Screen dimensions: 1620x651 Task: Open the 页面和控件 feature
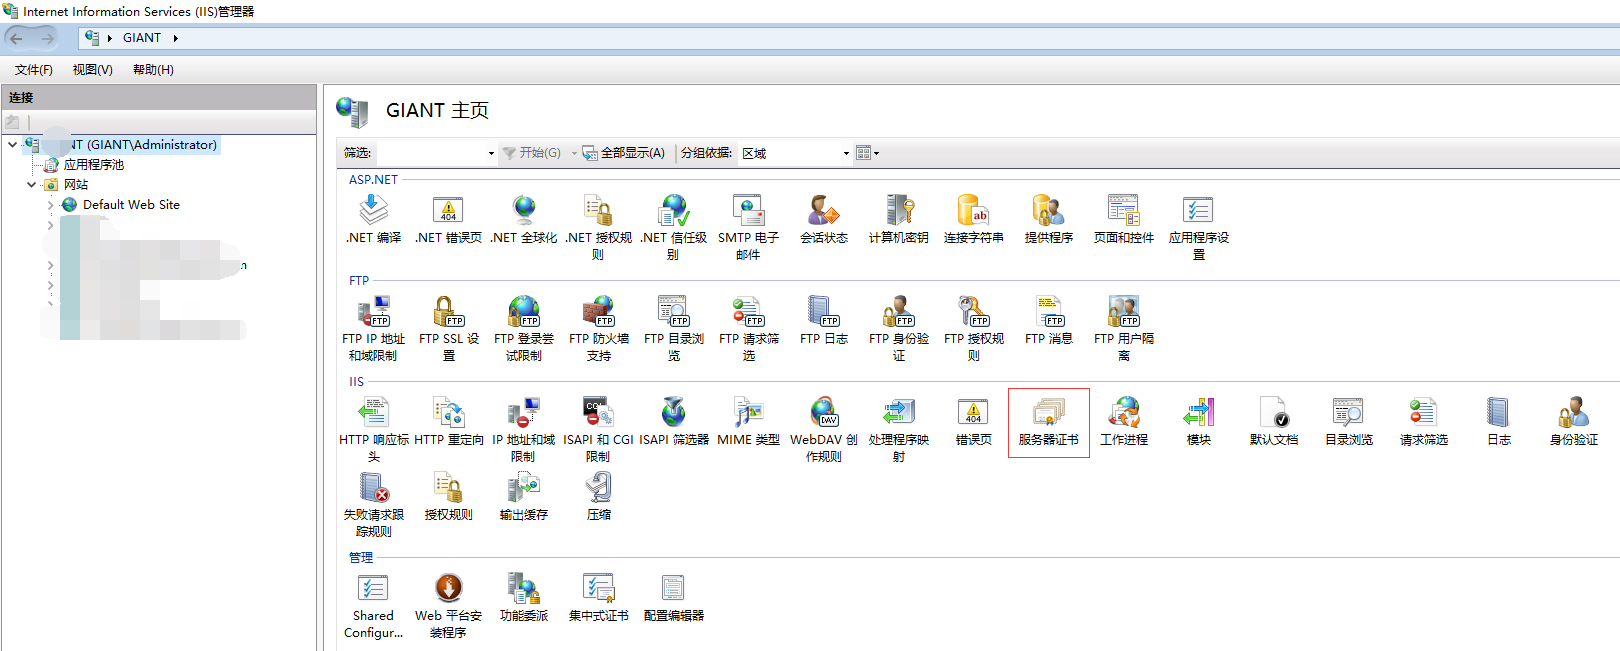click(1123, 220)
